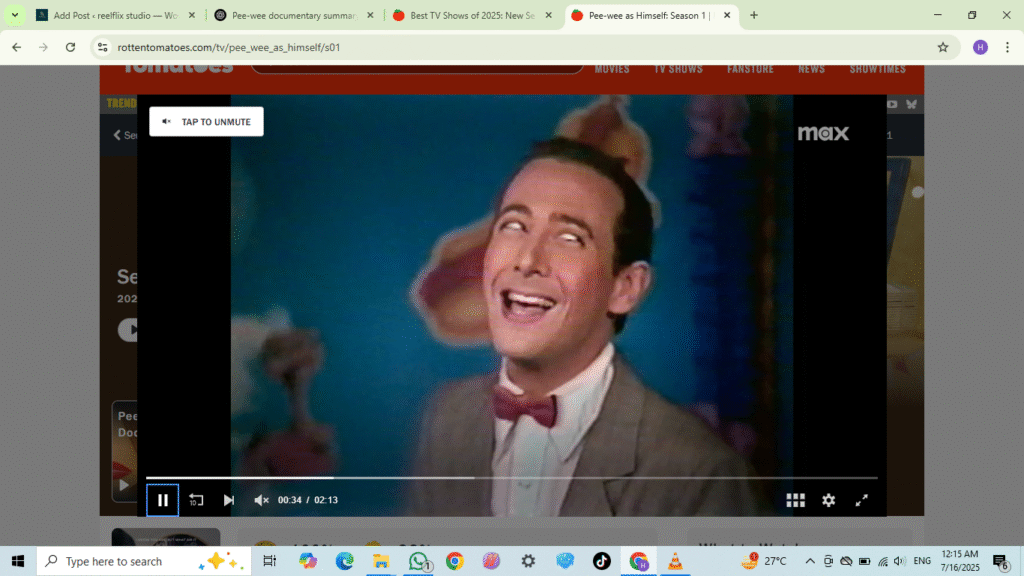Open WhatsApp from the taskbar
The width and height of the screenshot is (1024, 576).
[x=418, y=561]
